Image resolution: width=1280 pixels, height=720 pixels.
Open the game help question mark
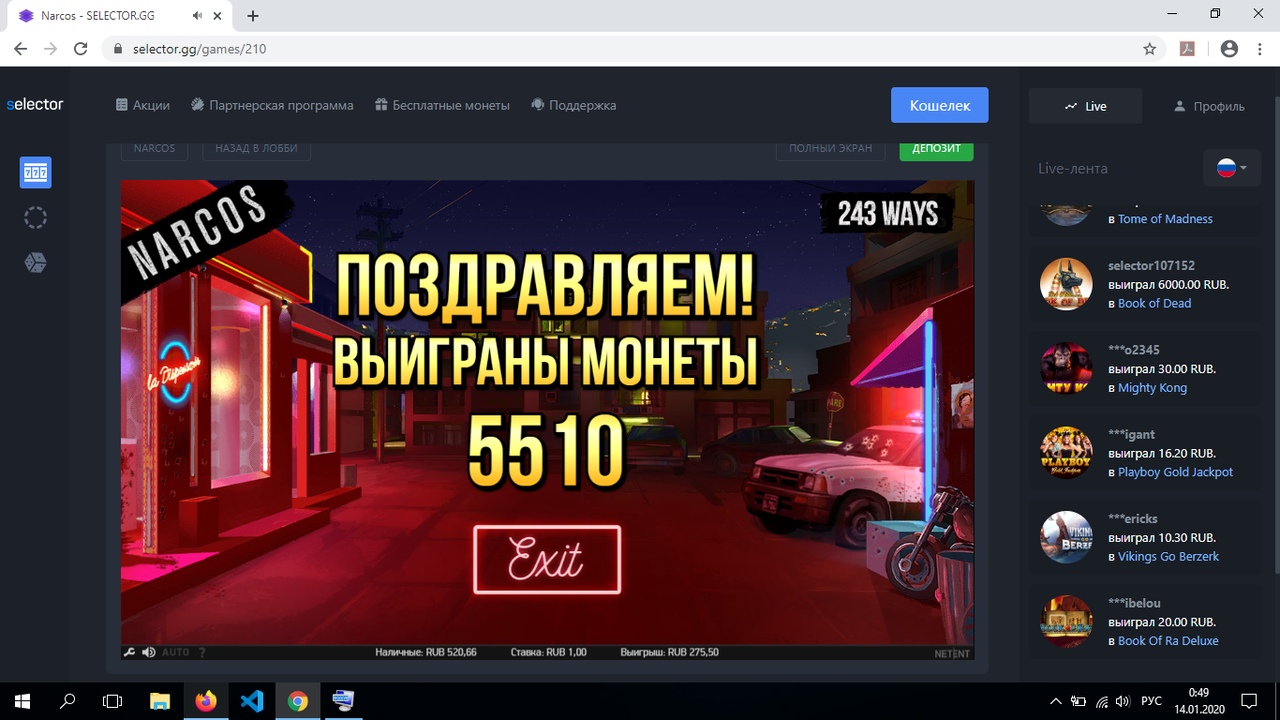(x=202, y=652)
